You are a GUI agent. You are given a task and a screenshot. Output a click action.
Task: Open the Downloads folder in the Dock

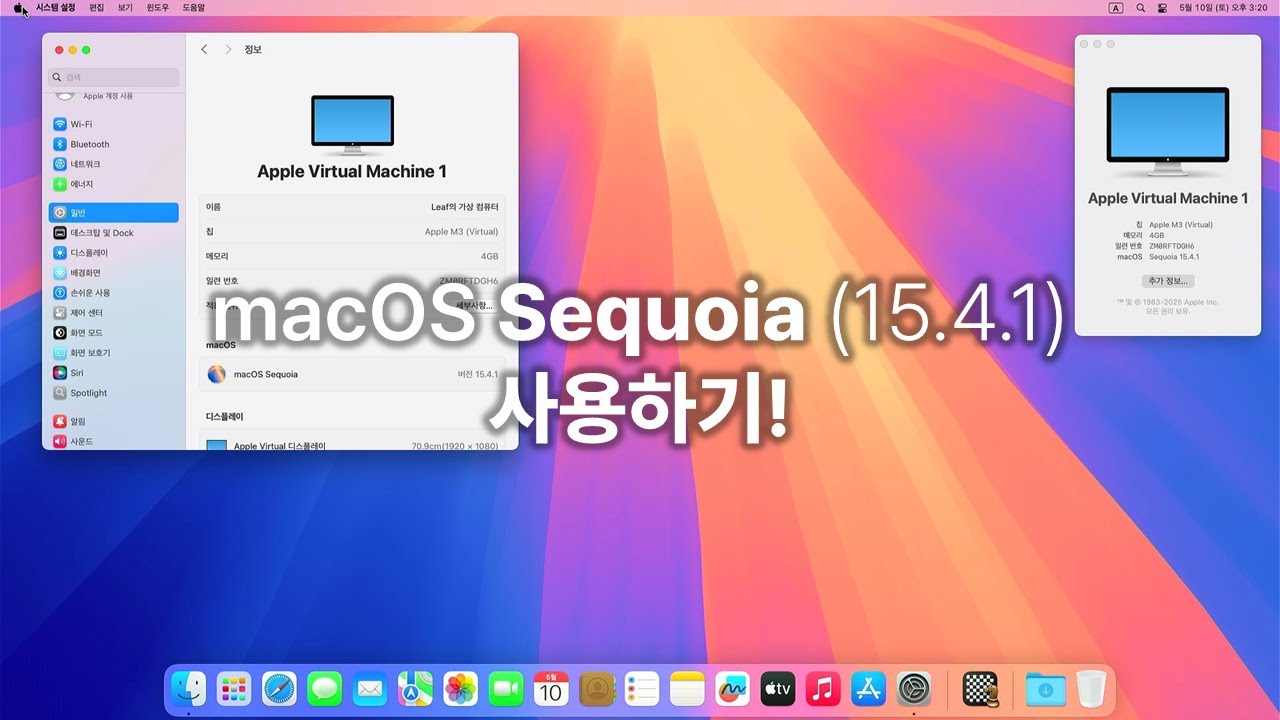(x=1045, y=689)
